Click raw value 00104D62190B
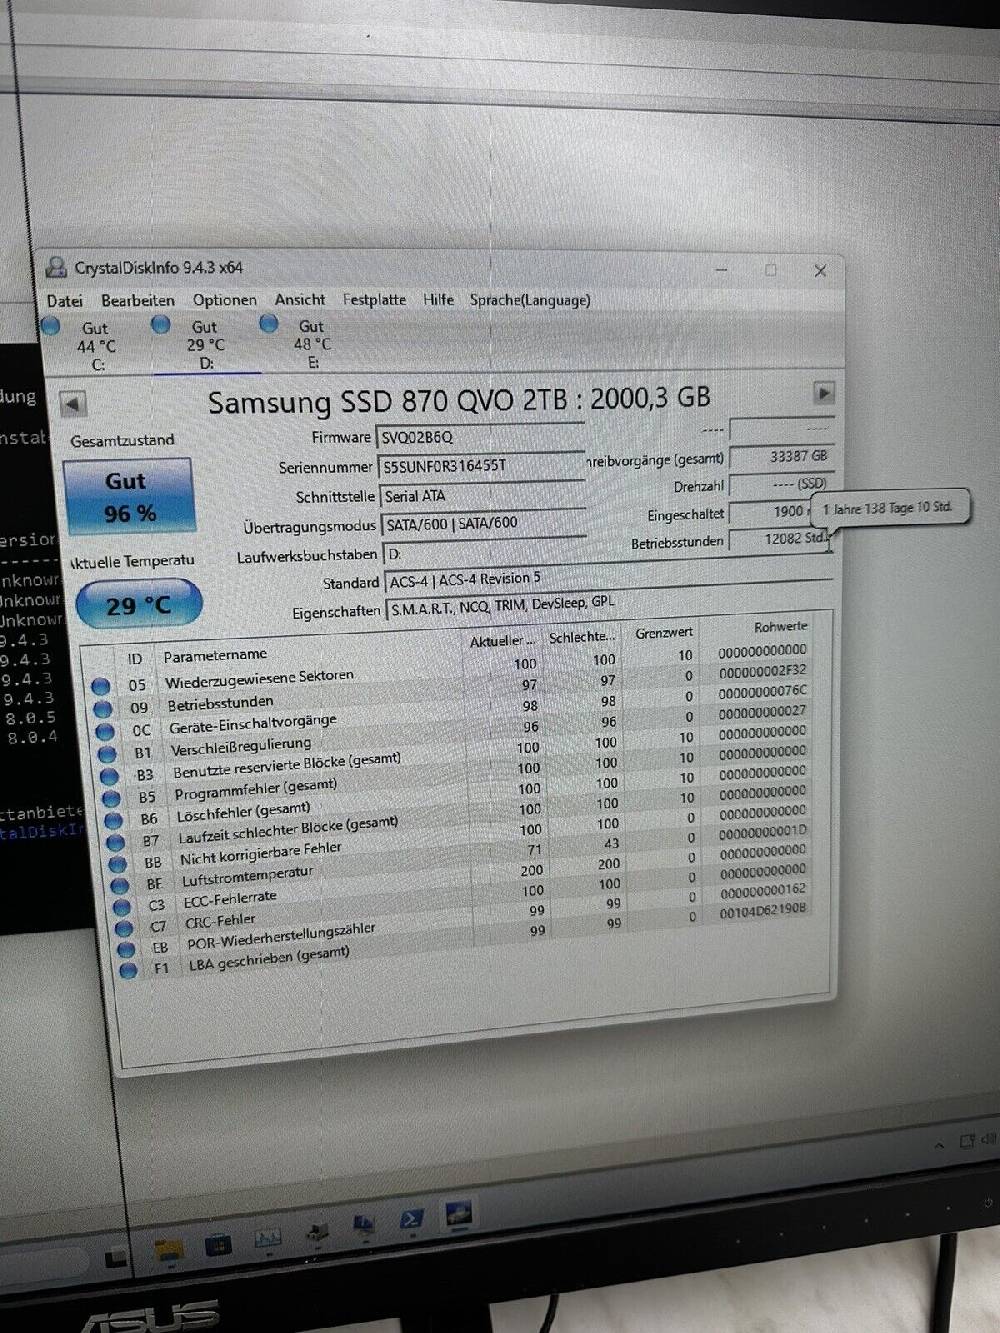1000x1333 pixels. [x=763, y=911]
